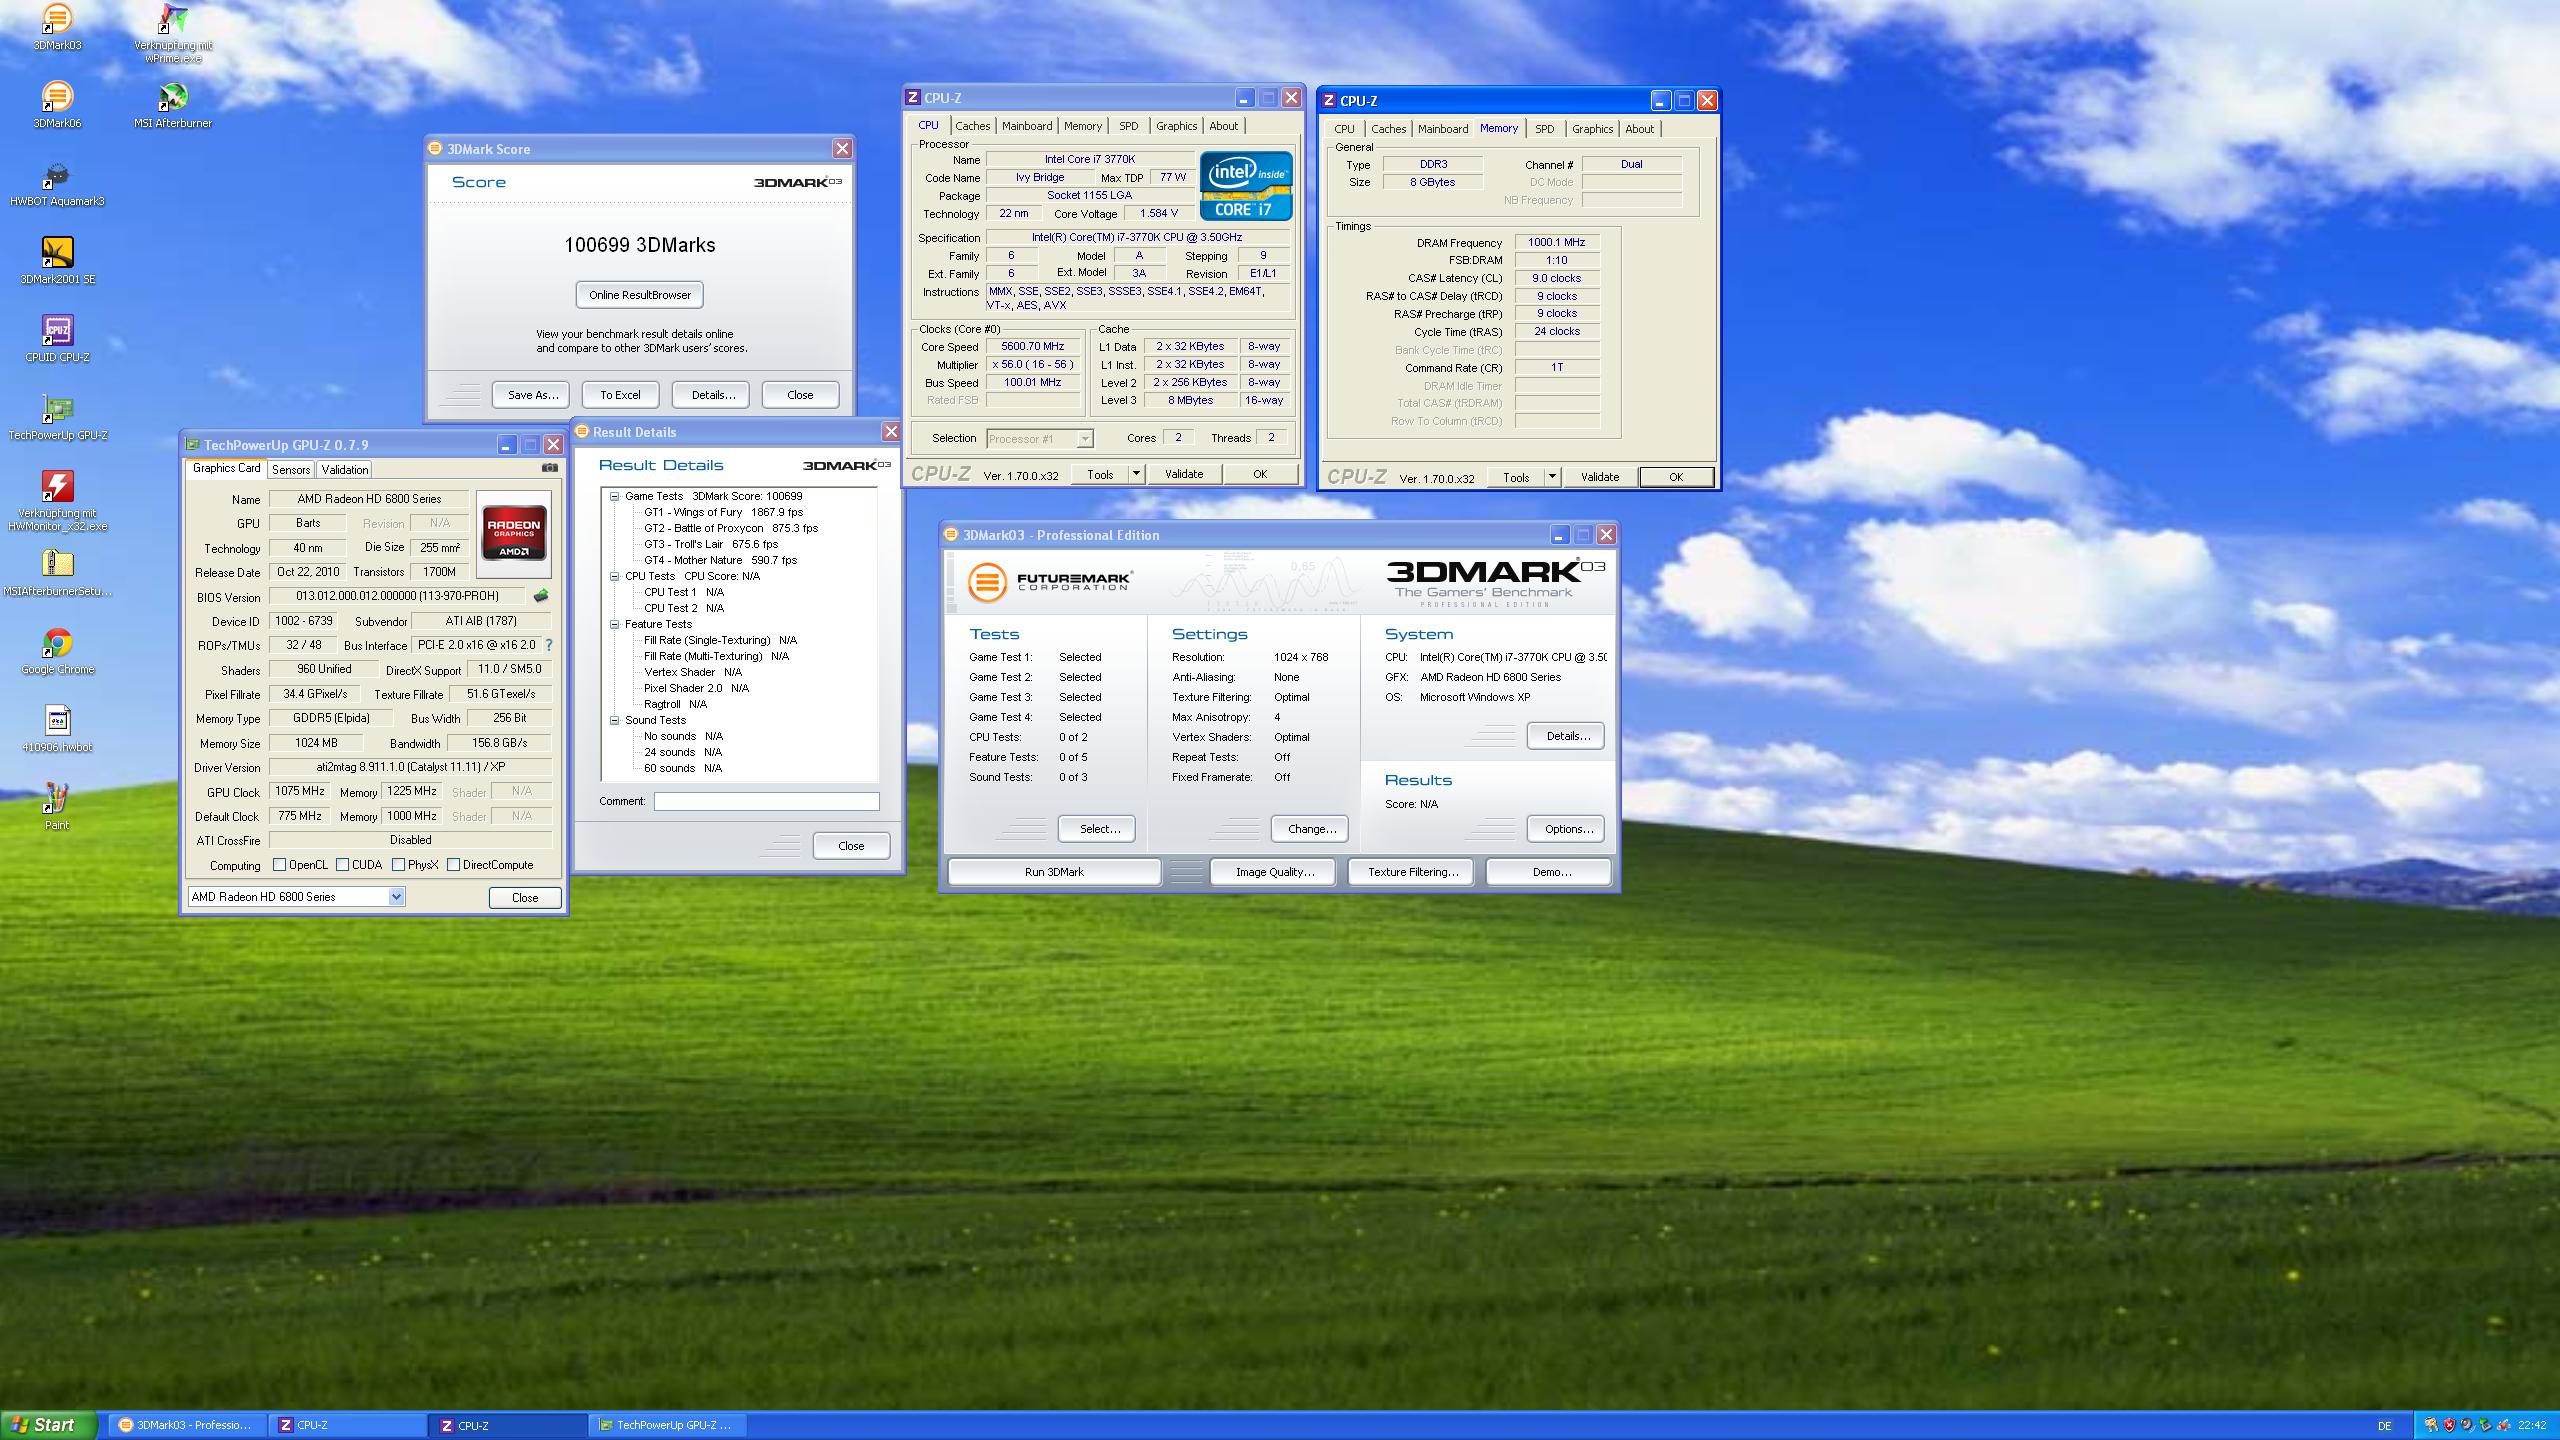This screenshot has width=2560, height=1440.
Task: Switch to Graphics tab in CPU-Z Memory window
Action: point(1592,129)
